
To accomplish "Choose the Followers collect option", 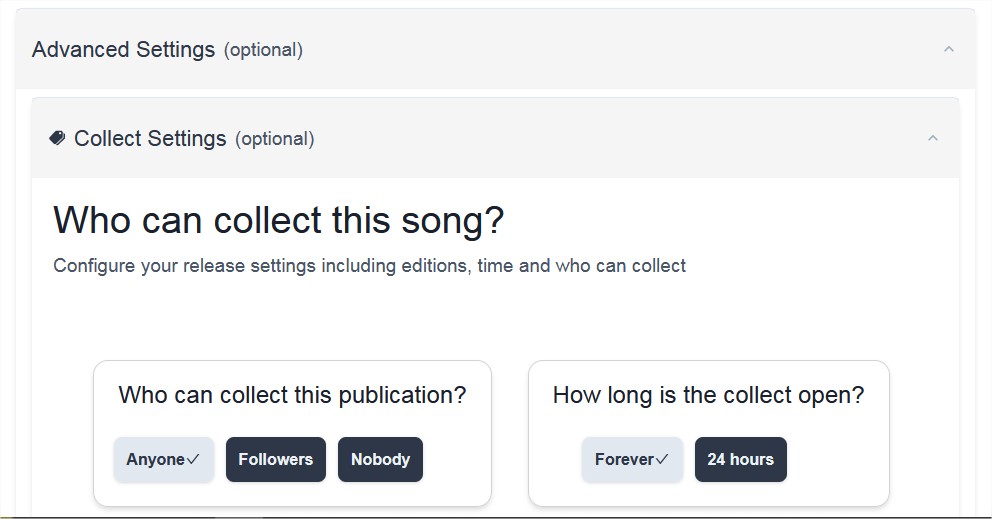I will pos(276,460).
